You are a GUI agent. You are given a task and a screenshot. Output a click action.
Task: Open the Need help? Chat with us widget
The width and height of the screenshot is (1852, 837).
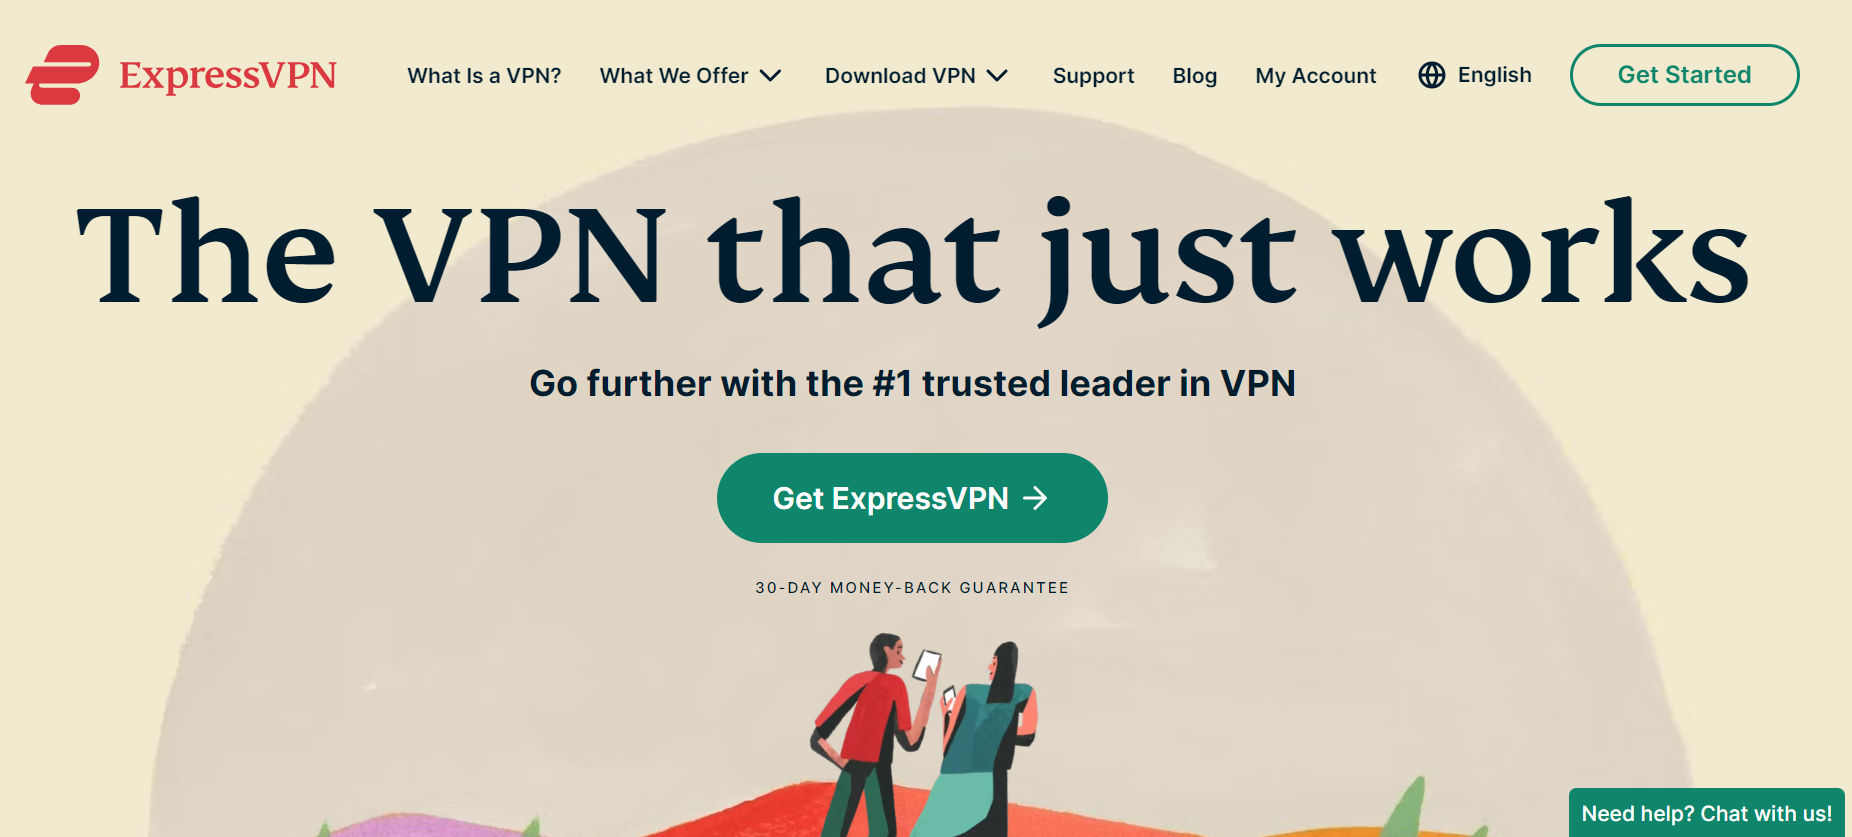1707,813
